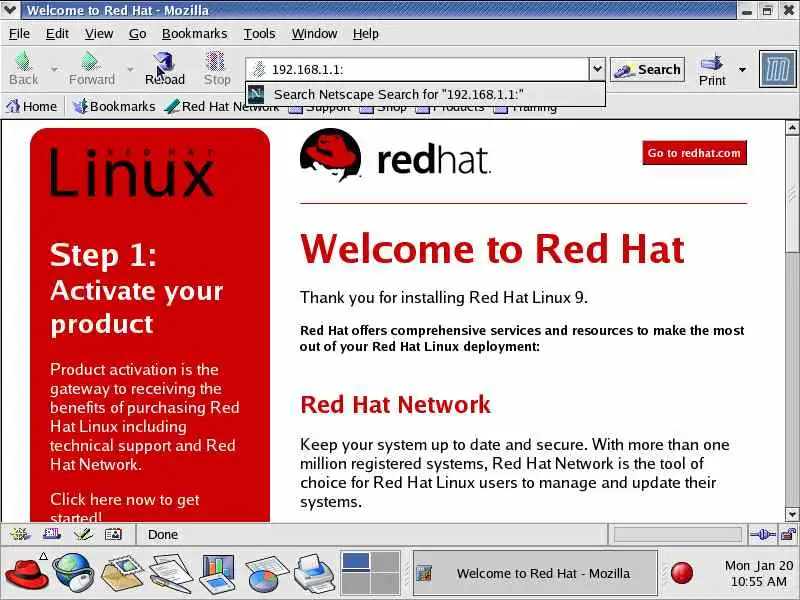The width and height of the screenshot is (800, 600).
Task: Click the Step 1: Activate your product panel
Action: 149,324
